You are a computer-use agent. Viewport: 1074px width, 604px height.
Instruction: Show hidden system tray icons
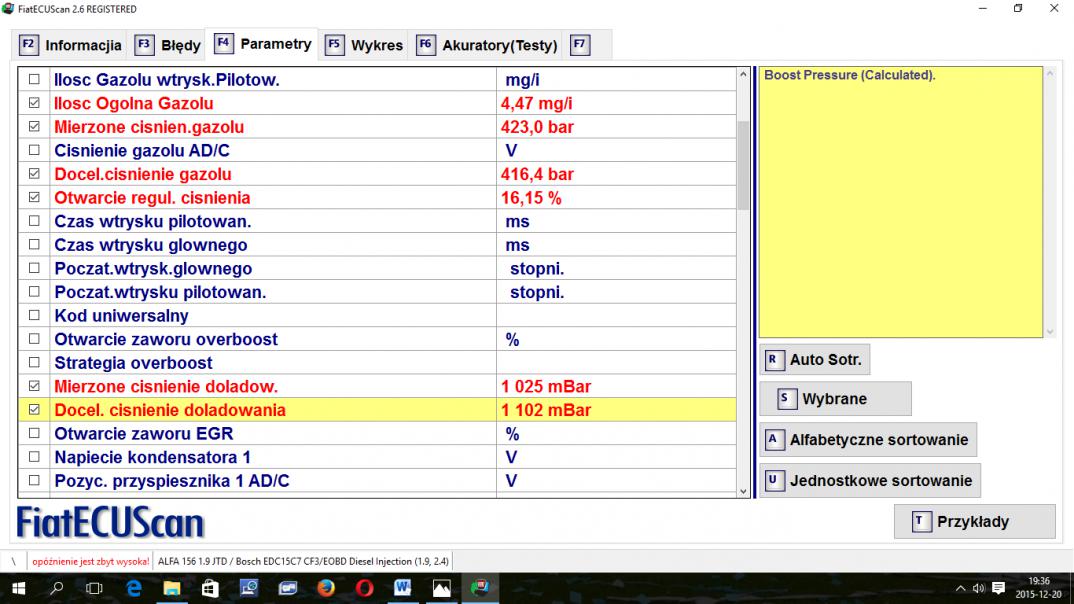click(961, 588)
